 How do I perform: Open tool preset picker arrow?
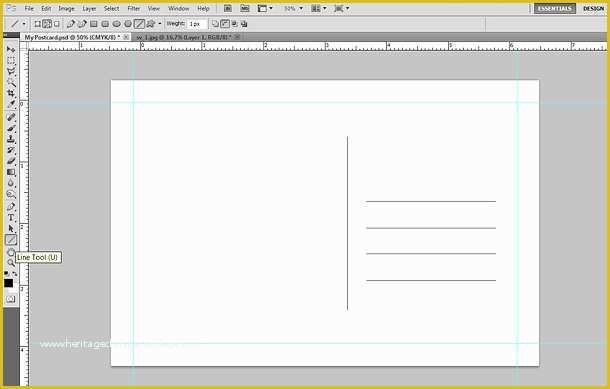pyautogui.click(x=24, y=24)
